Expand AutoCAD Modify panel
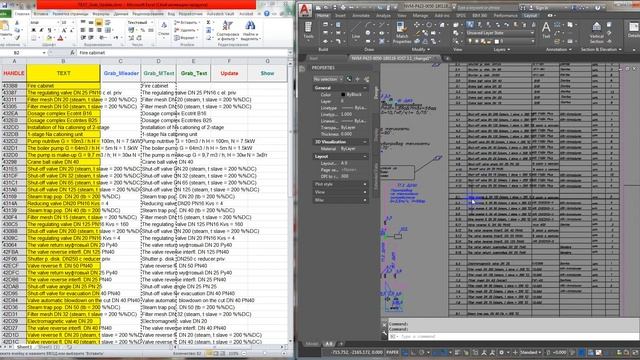The height and width of the screenshot is (360, 640). pyautogui.click(x=420, y=49)
